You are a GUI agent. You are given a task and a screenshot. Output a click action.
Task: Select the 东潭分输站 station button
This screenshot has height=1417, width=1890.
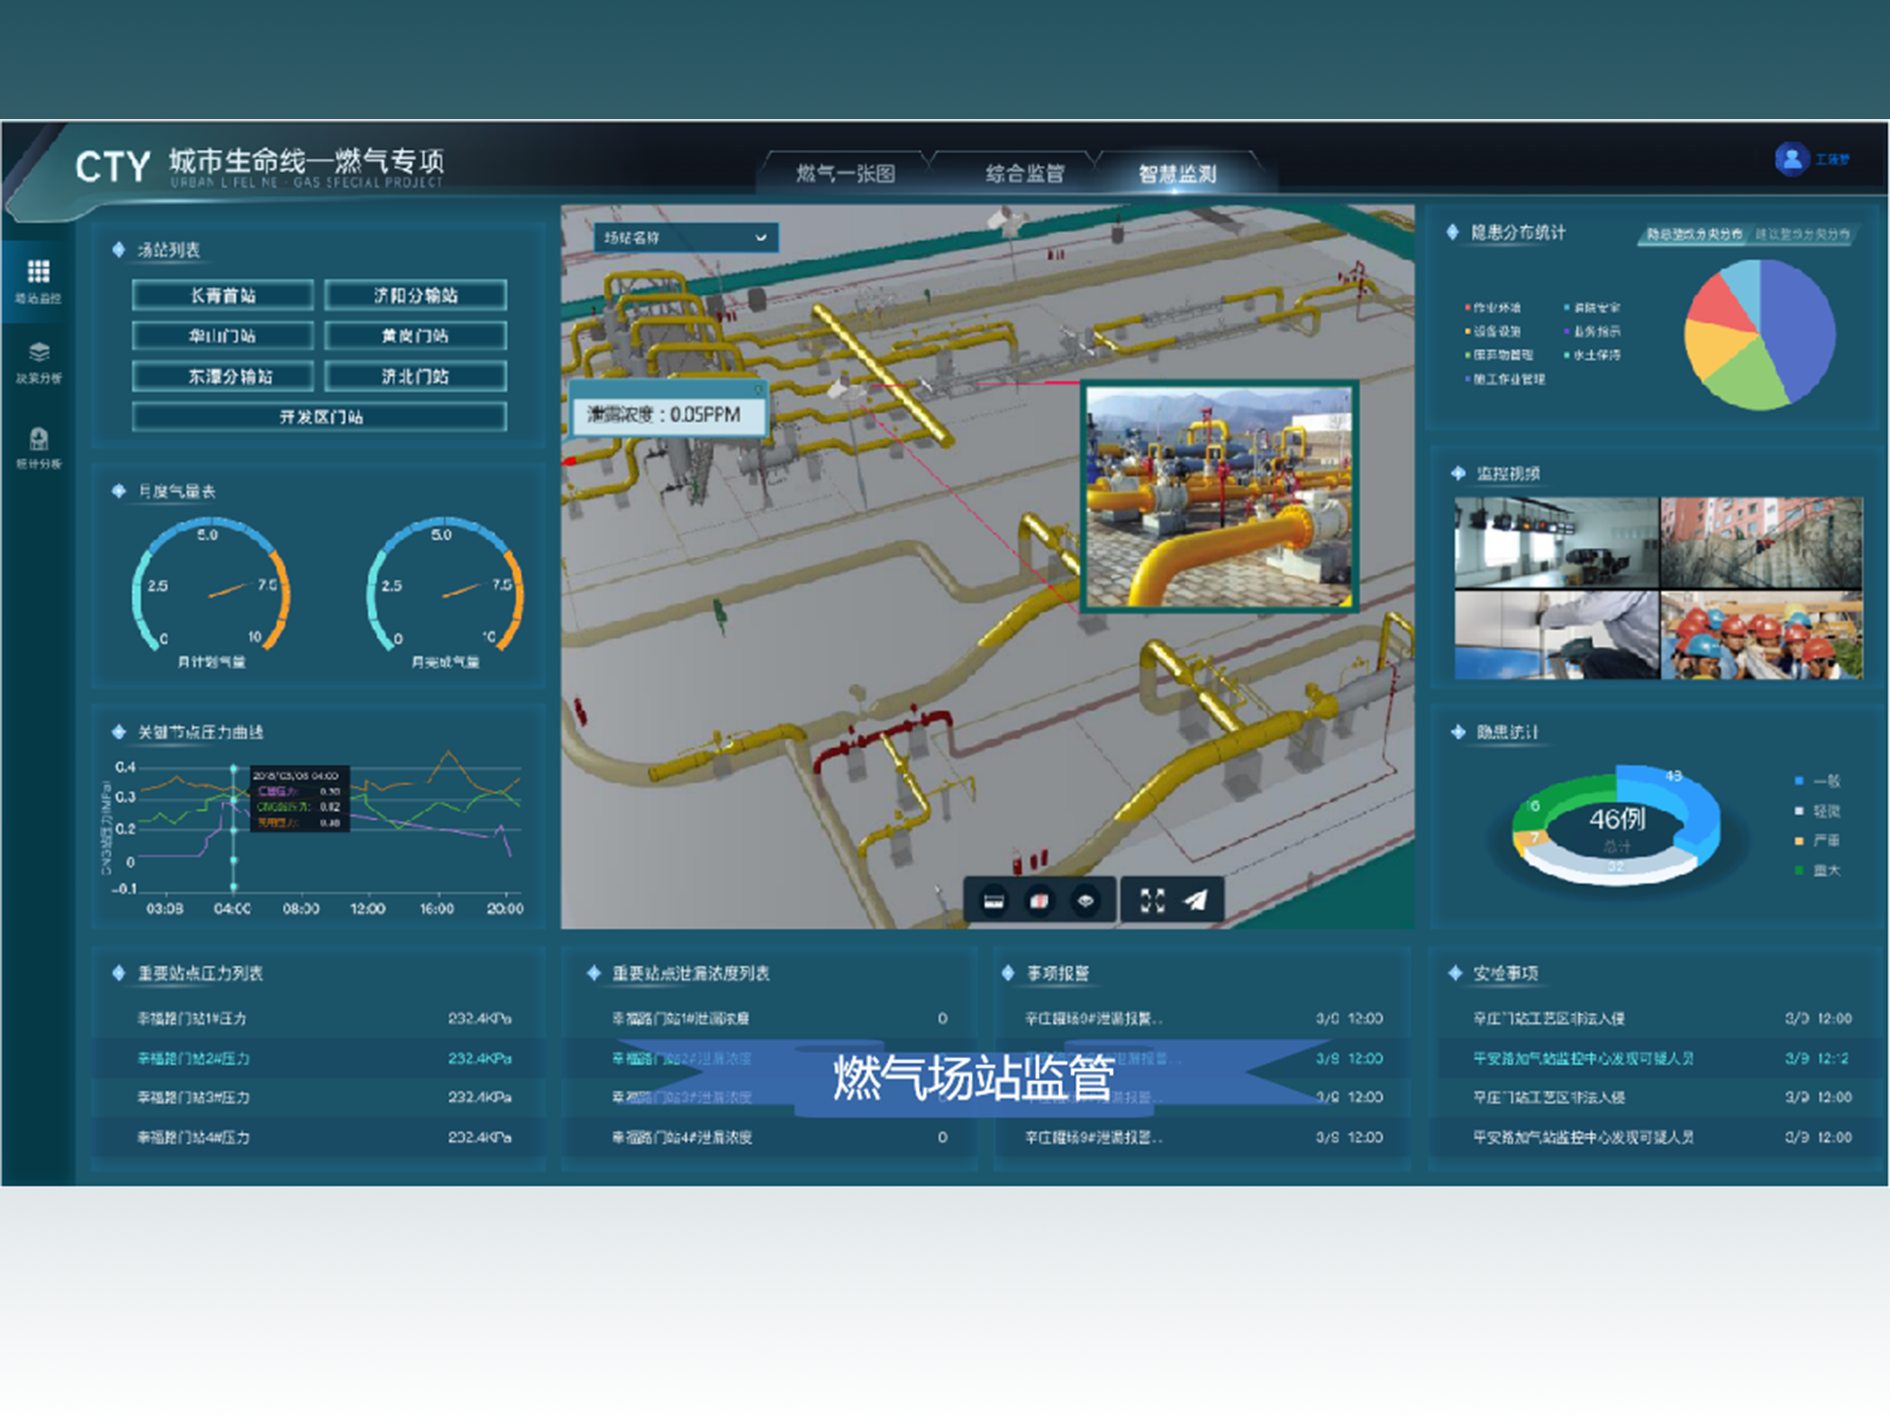(222, 377)
